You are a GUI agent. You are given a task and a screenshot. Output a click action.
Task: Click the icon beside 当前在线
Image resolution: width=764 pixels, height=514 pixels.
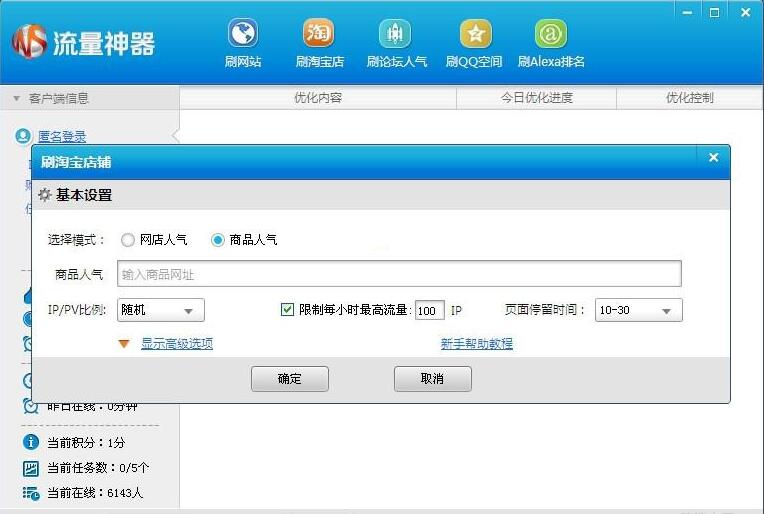point(31,493)
